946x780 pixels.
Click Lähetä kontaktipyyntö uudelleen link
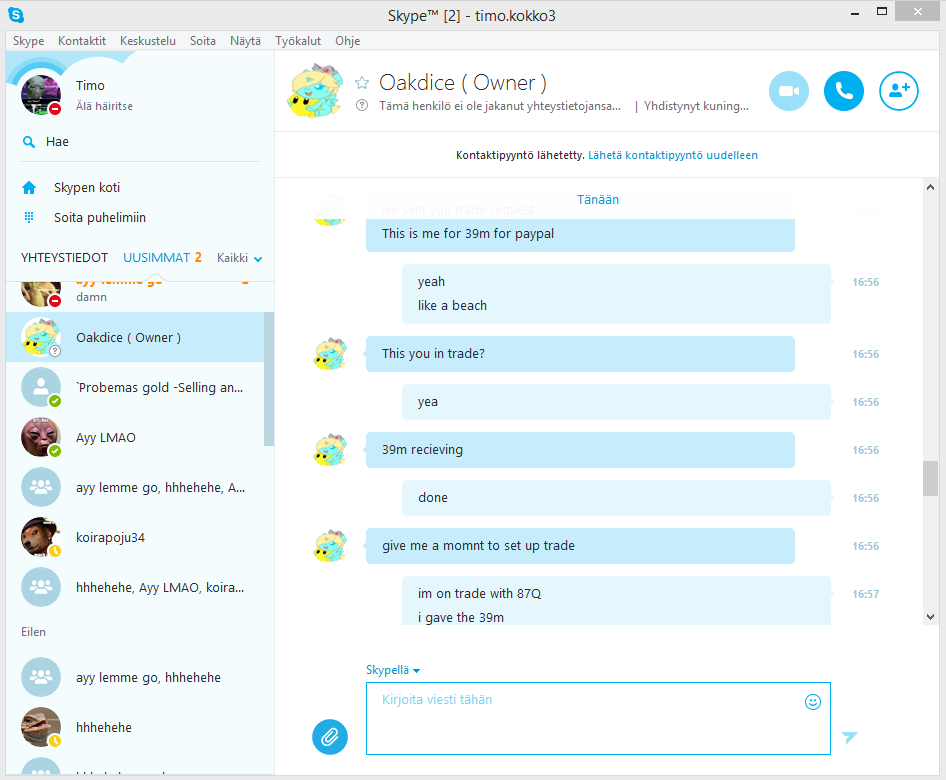673,155
